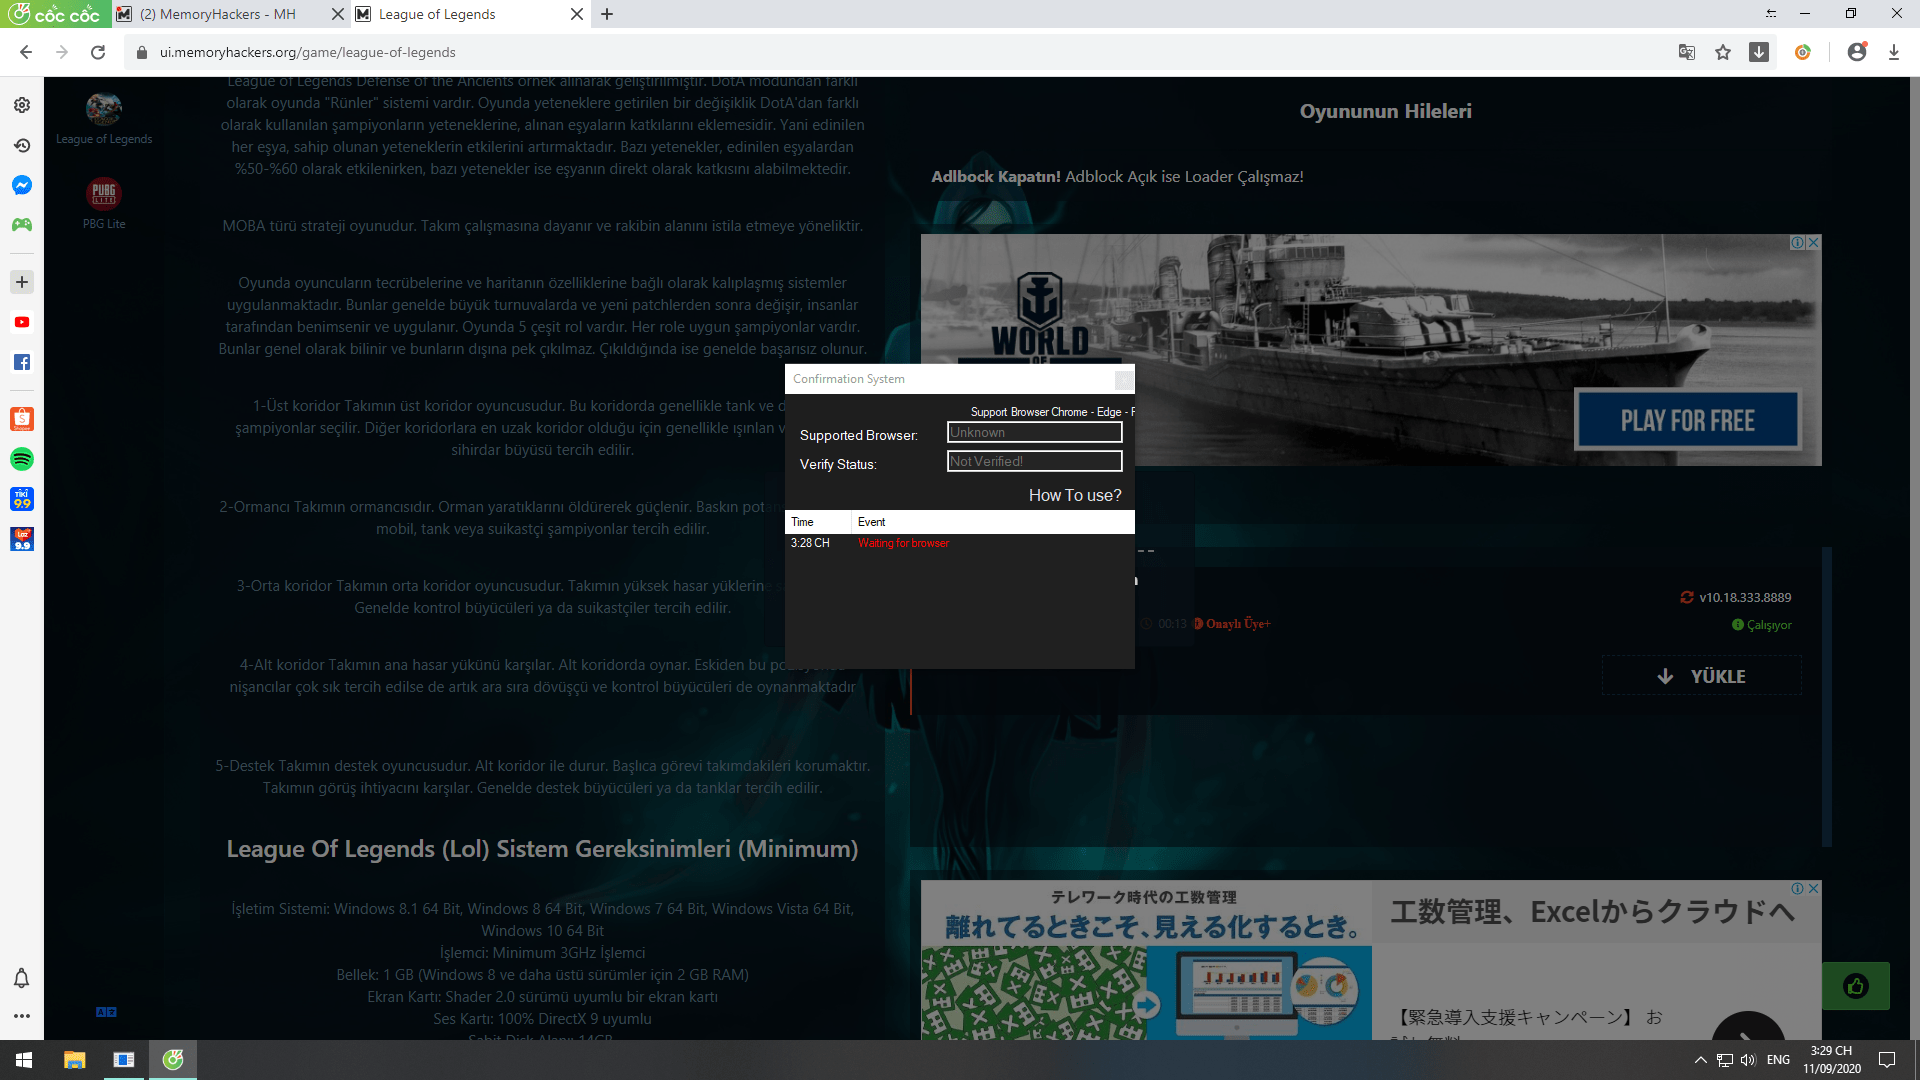Viewport: 1920px width, 1080px height.
Task: Open the Windows Start menu
Action: pos(24,1060)
